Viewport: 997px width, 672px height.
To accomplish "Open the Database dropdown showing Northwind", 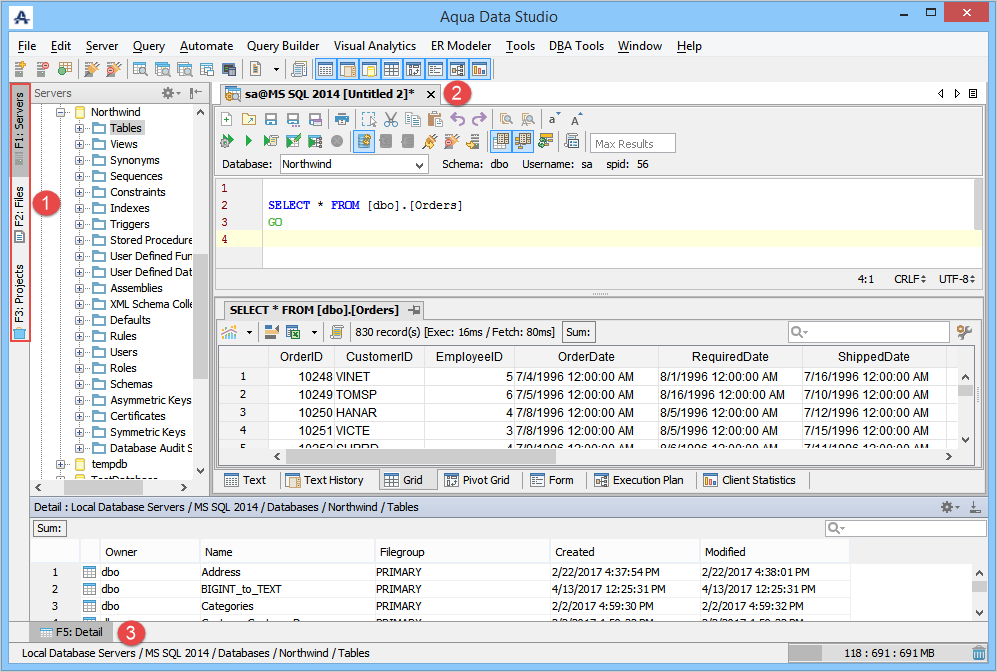I will (x=352, y=164).
